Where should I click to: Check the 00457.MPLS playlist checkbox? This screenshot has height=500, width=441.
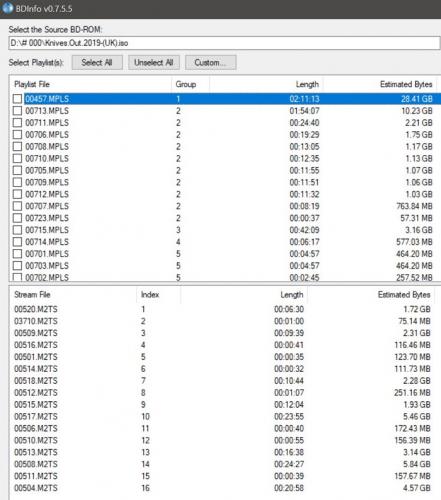tap(17, 99)
